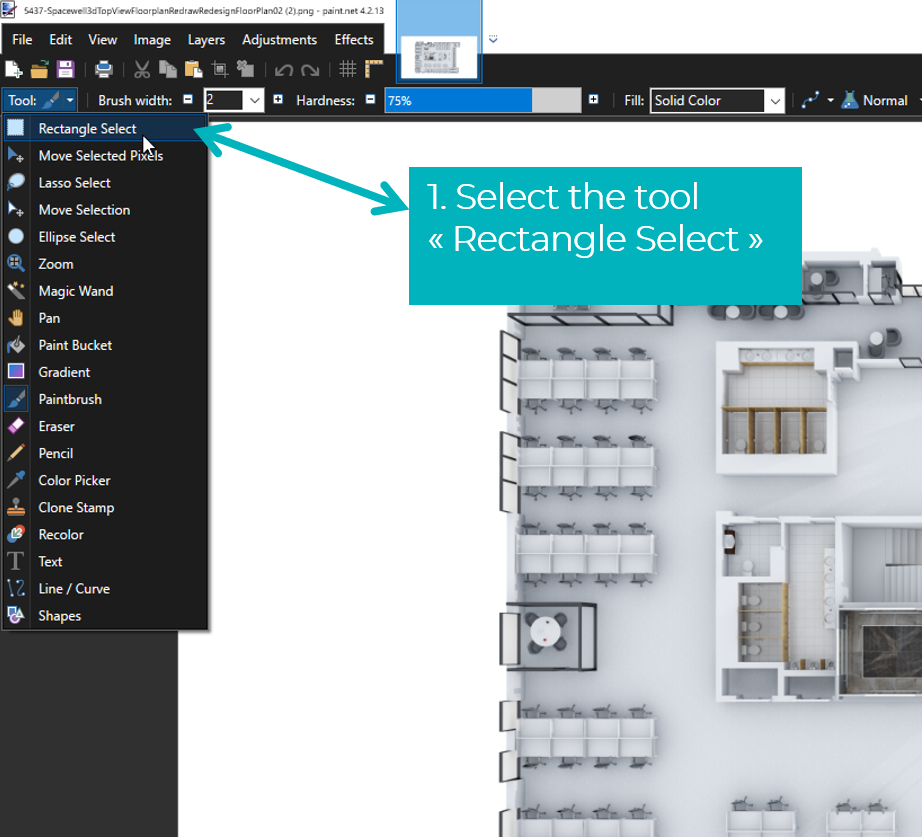
Task: Open the Effects menu
Action: pyautogui.click(x=354, y=39)
